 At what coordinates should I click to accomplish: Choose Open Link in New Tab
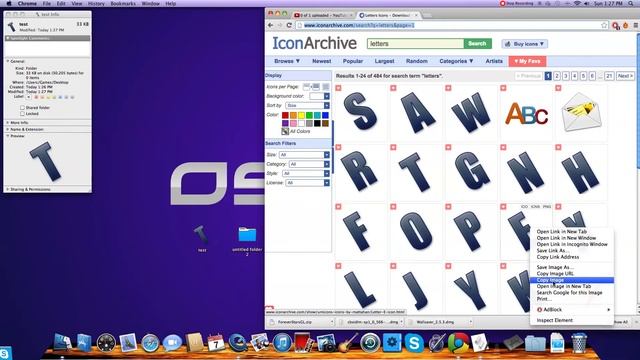tap(571, 231)
